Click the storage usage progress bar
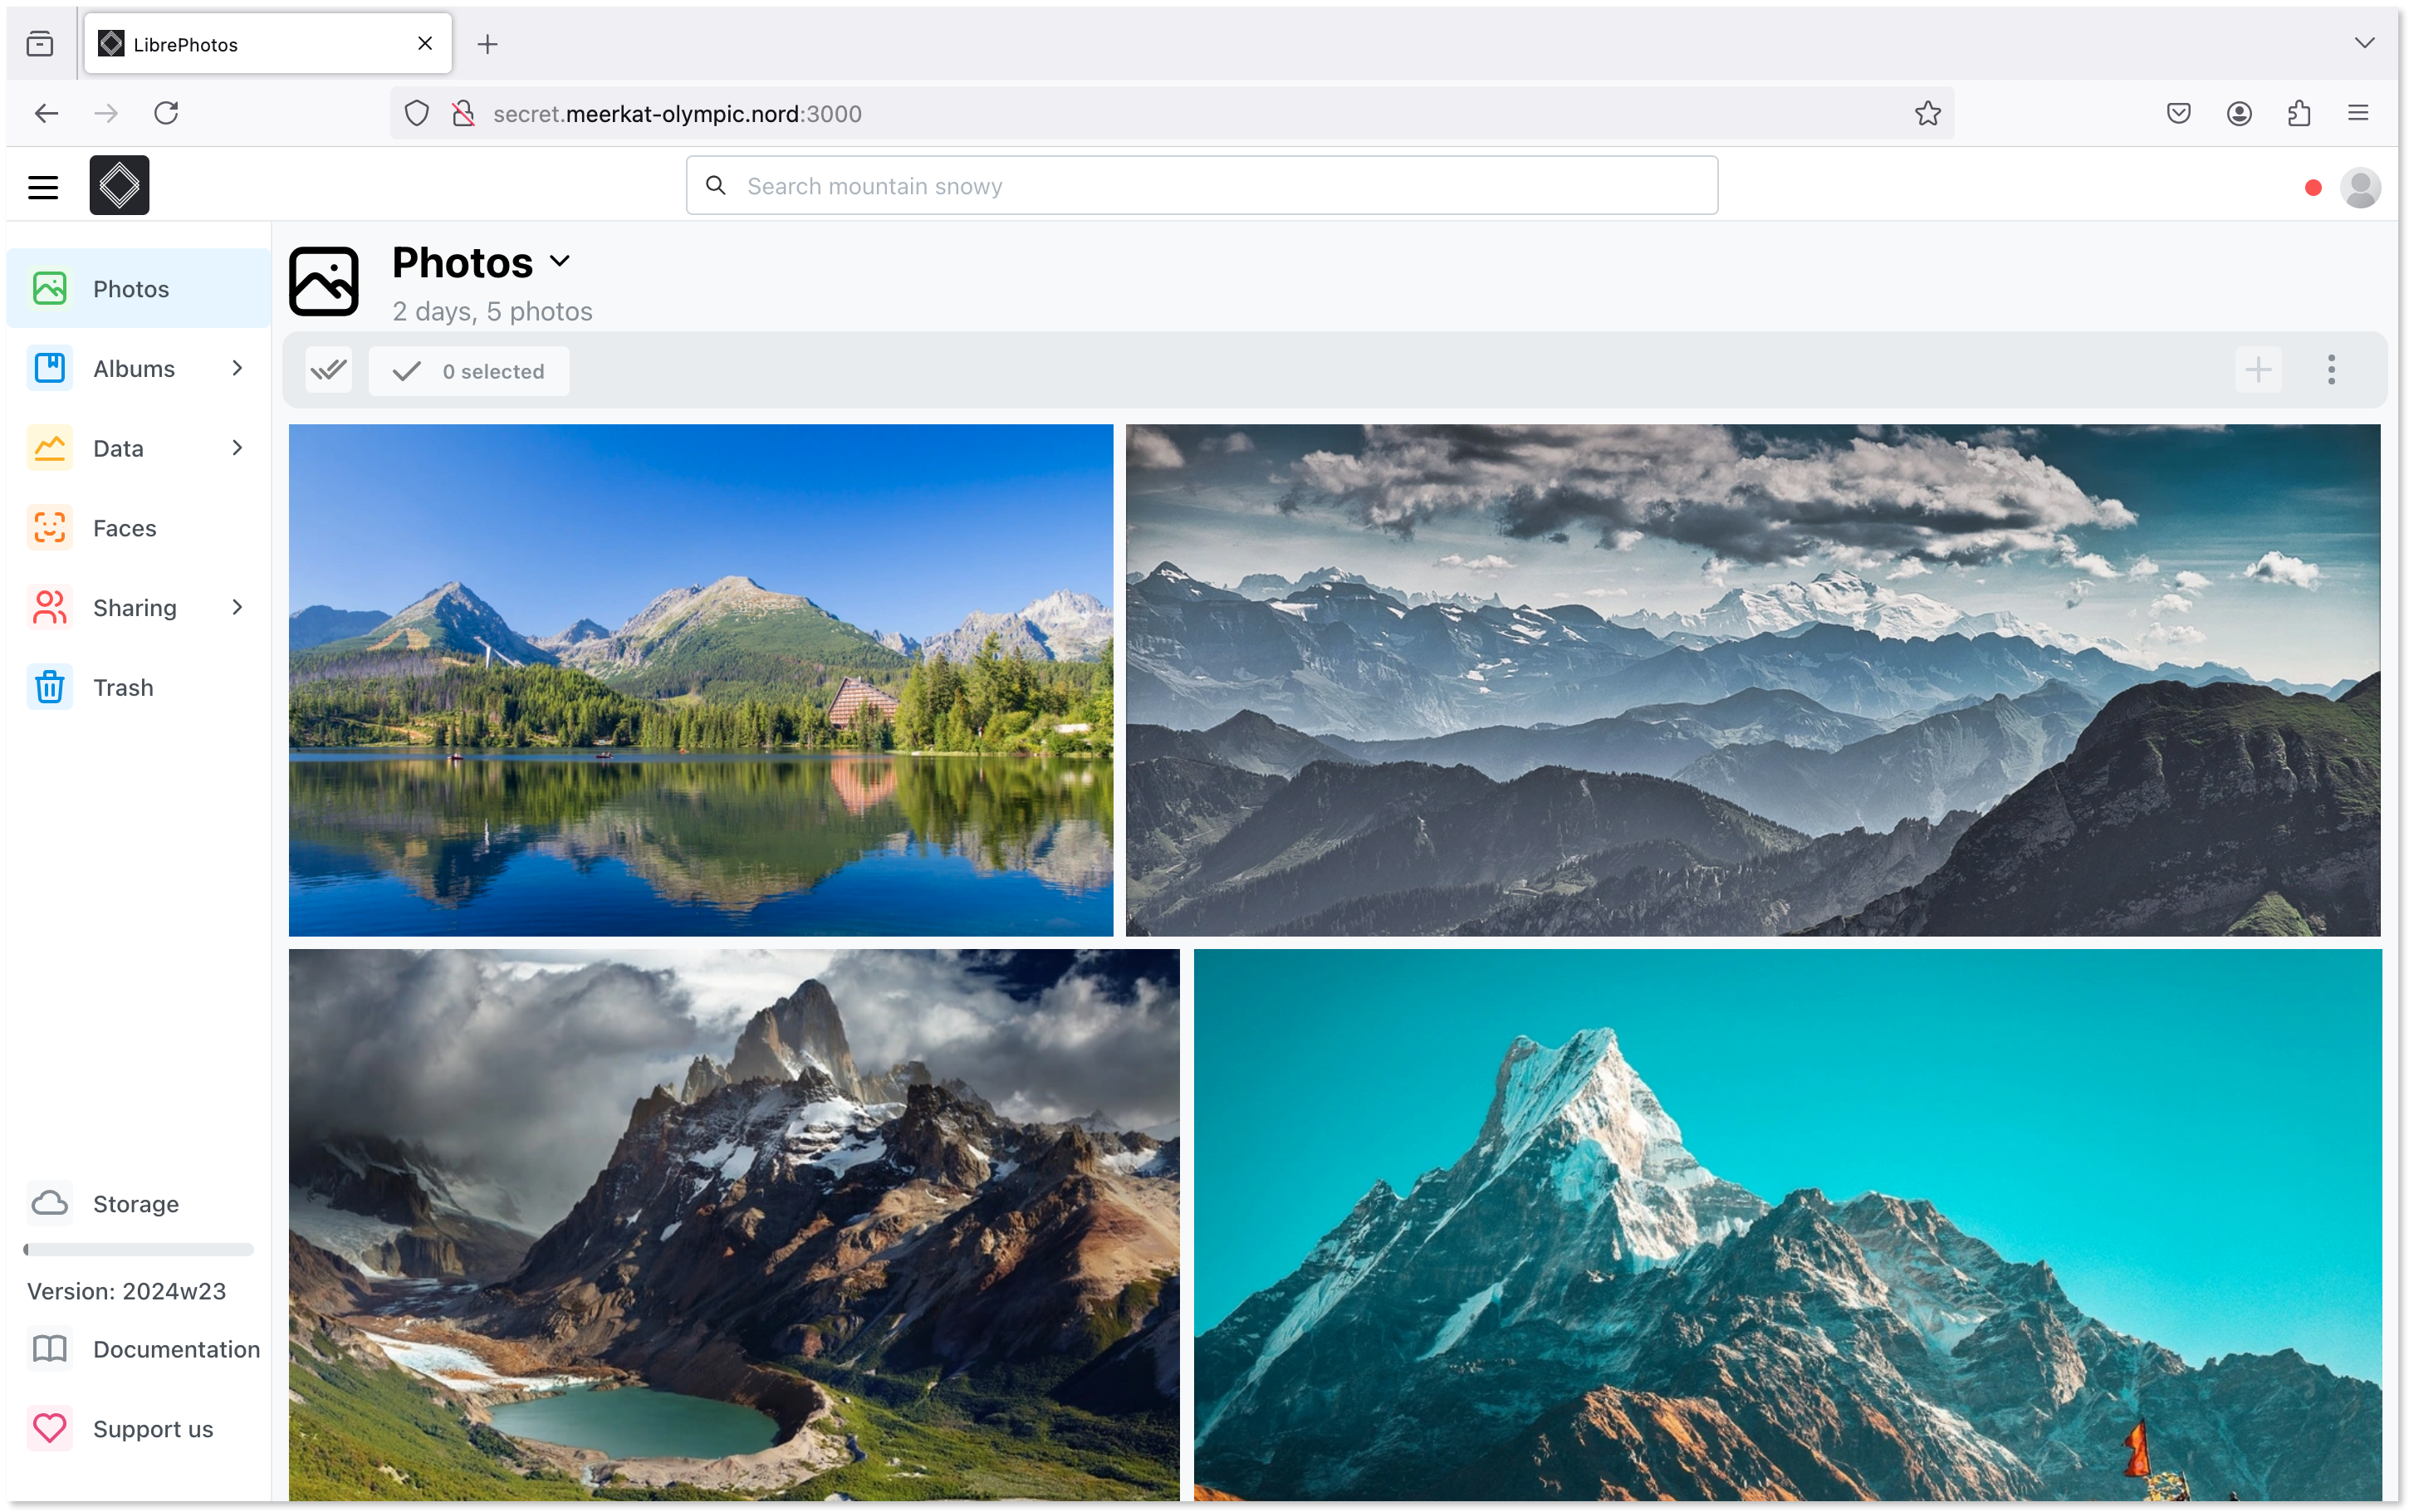The image size is (2409, 1512). tap(139, 1249)
